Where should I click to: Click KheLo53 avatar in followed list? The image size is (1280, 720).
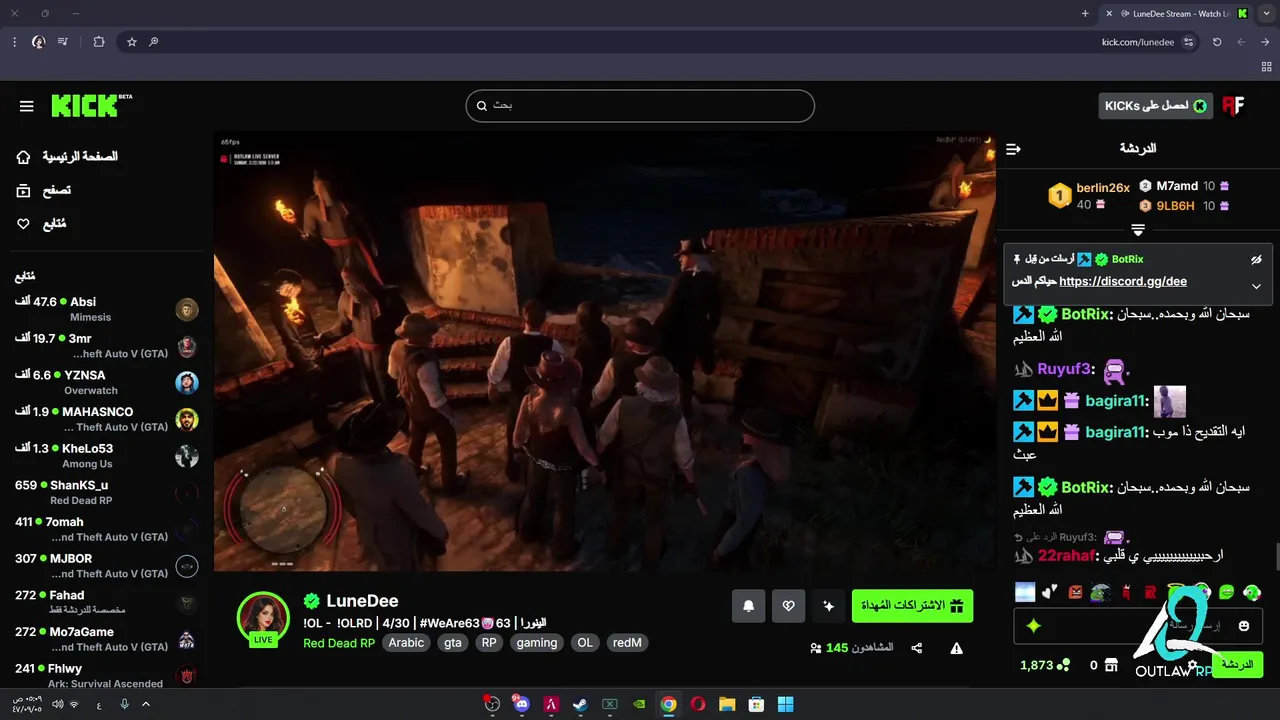(x=187, y=456)
